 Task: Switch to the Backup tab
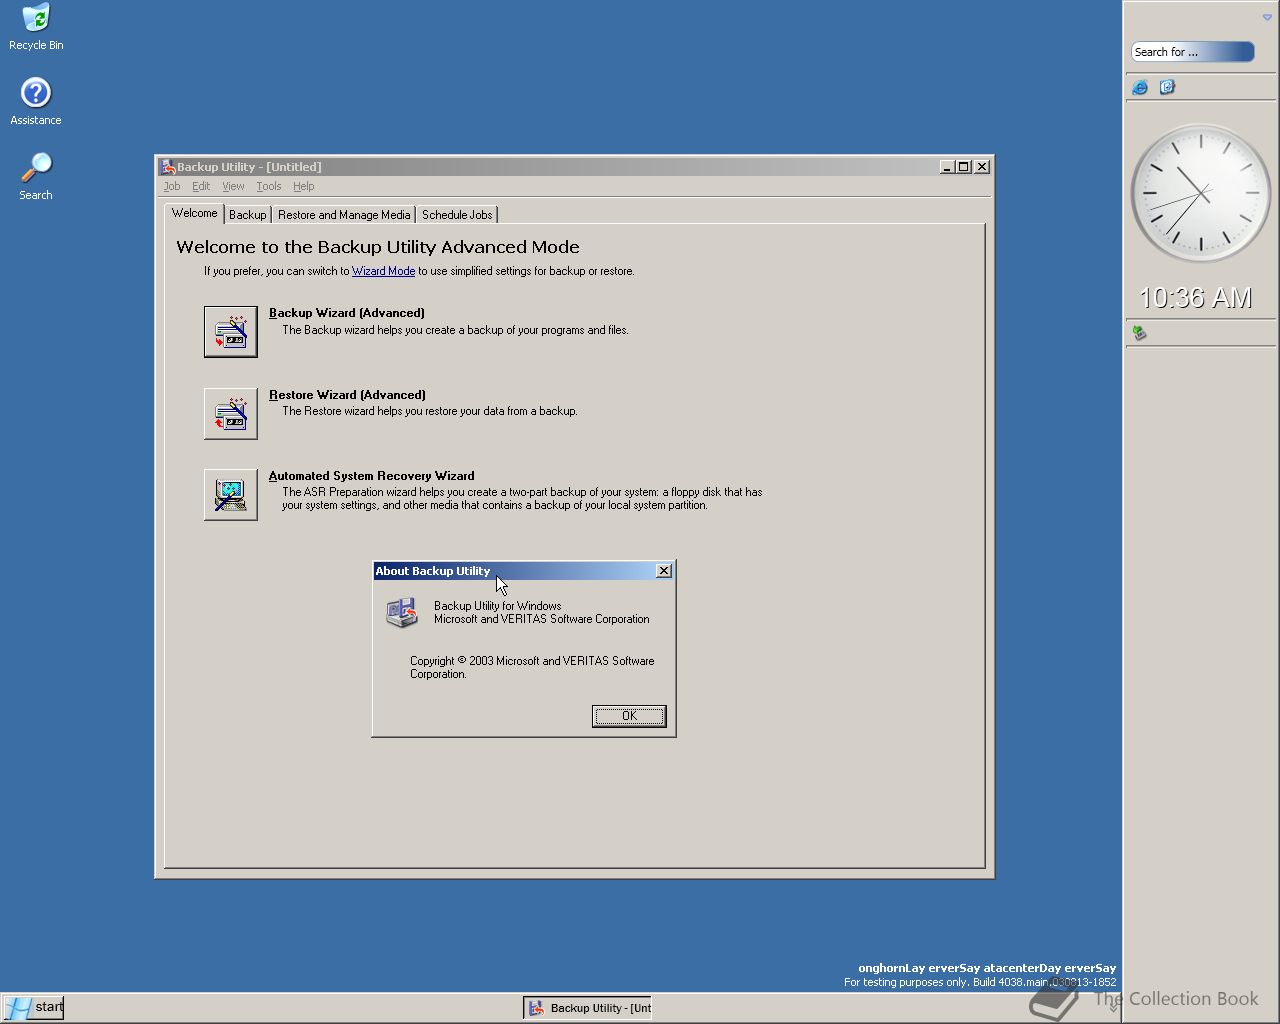click(x=248, y=215)
